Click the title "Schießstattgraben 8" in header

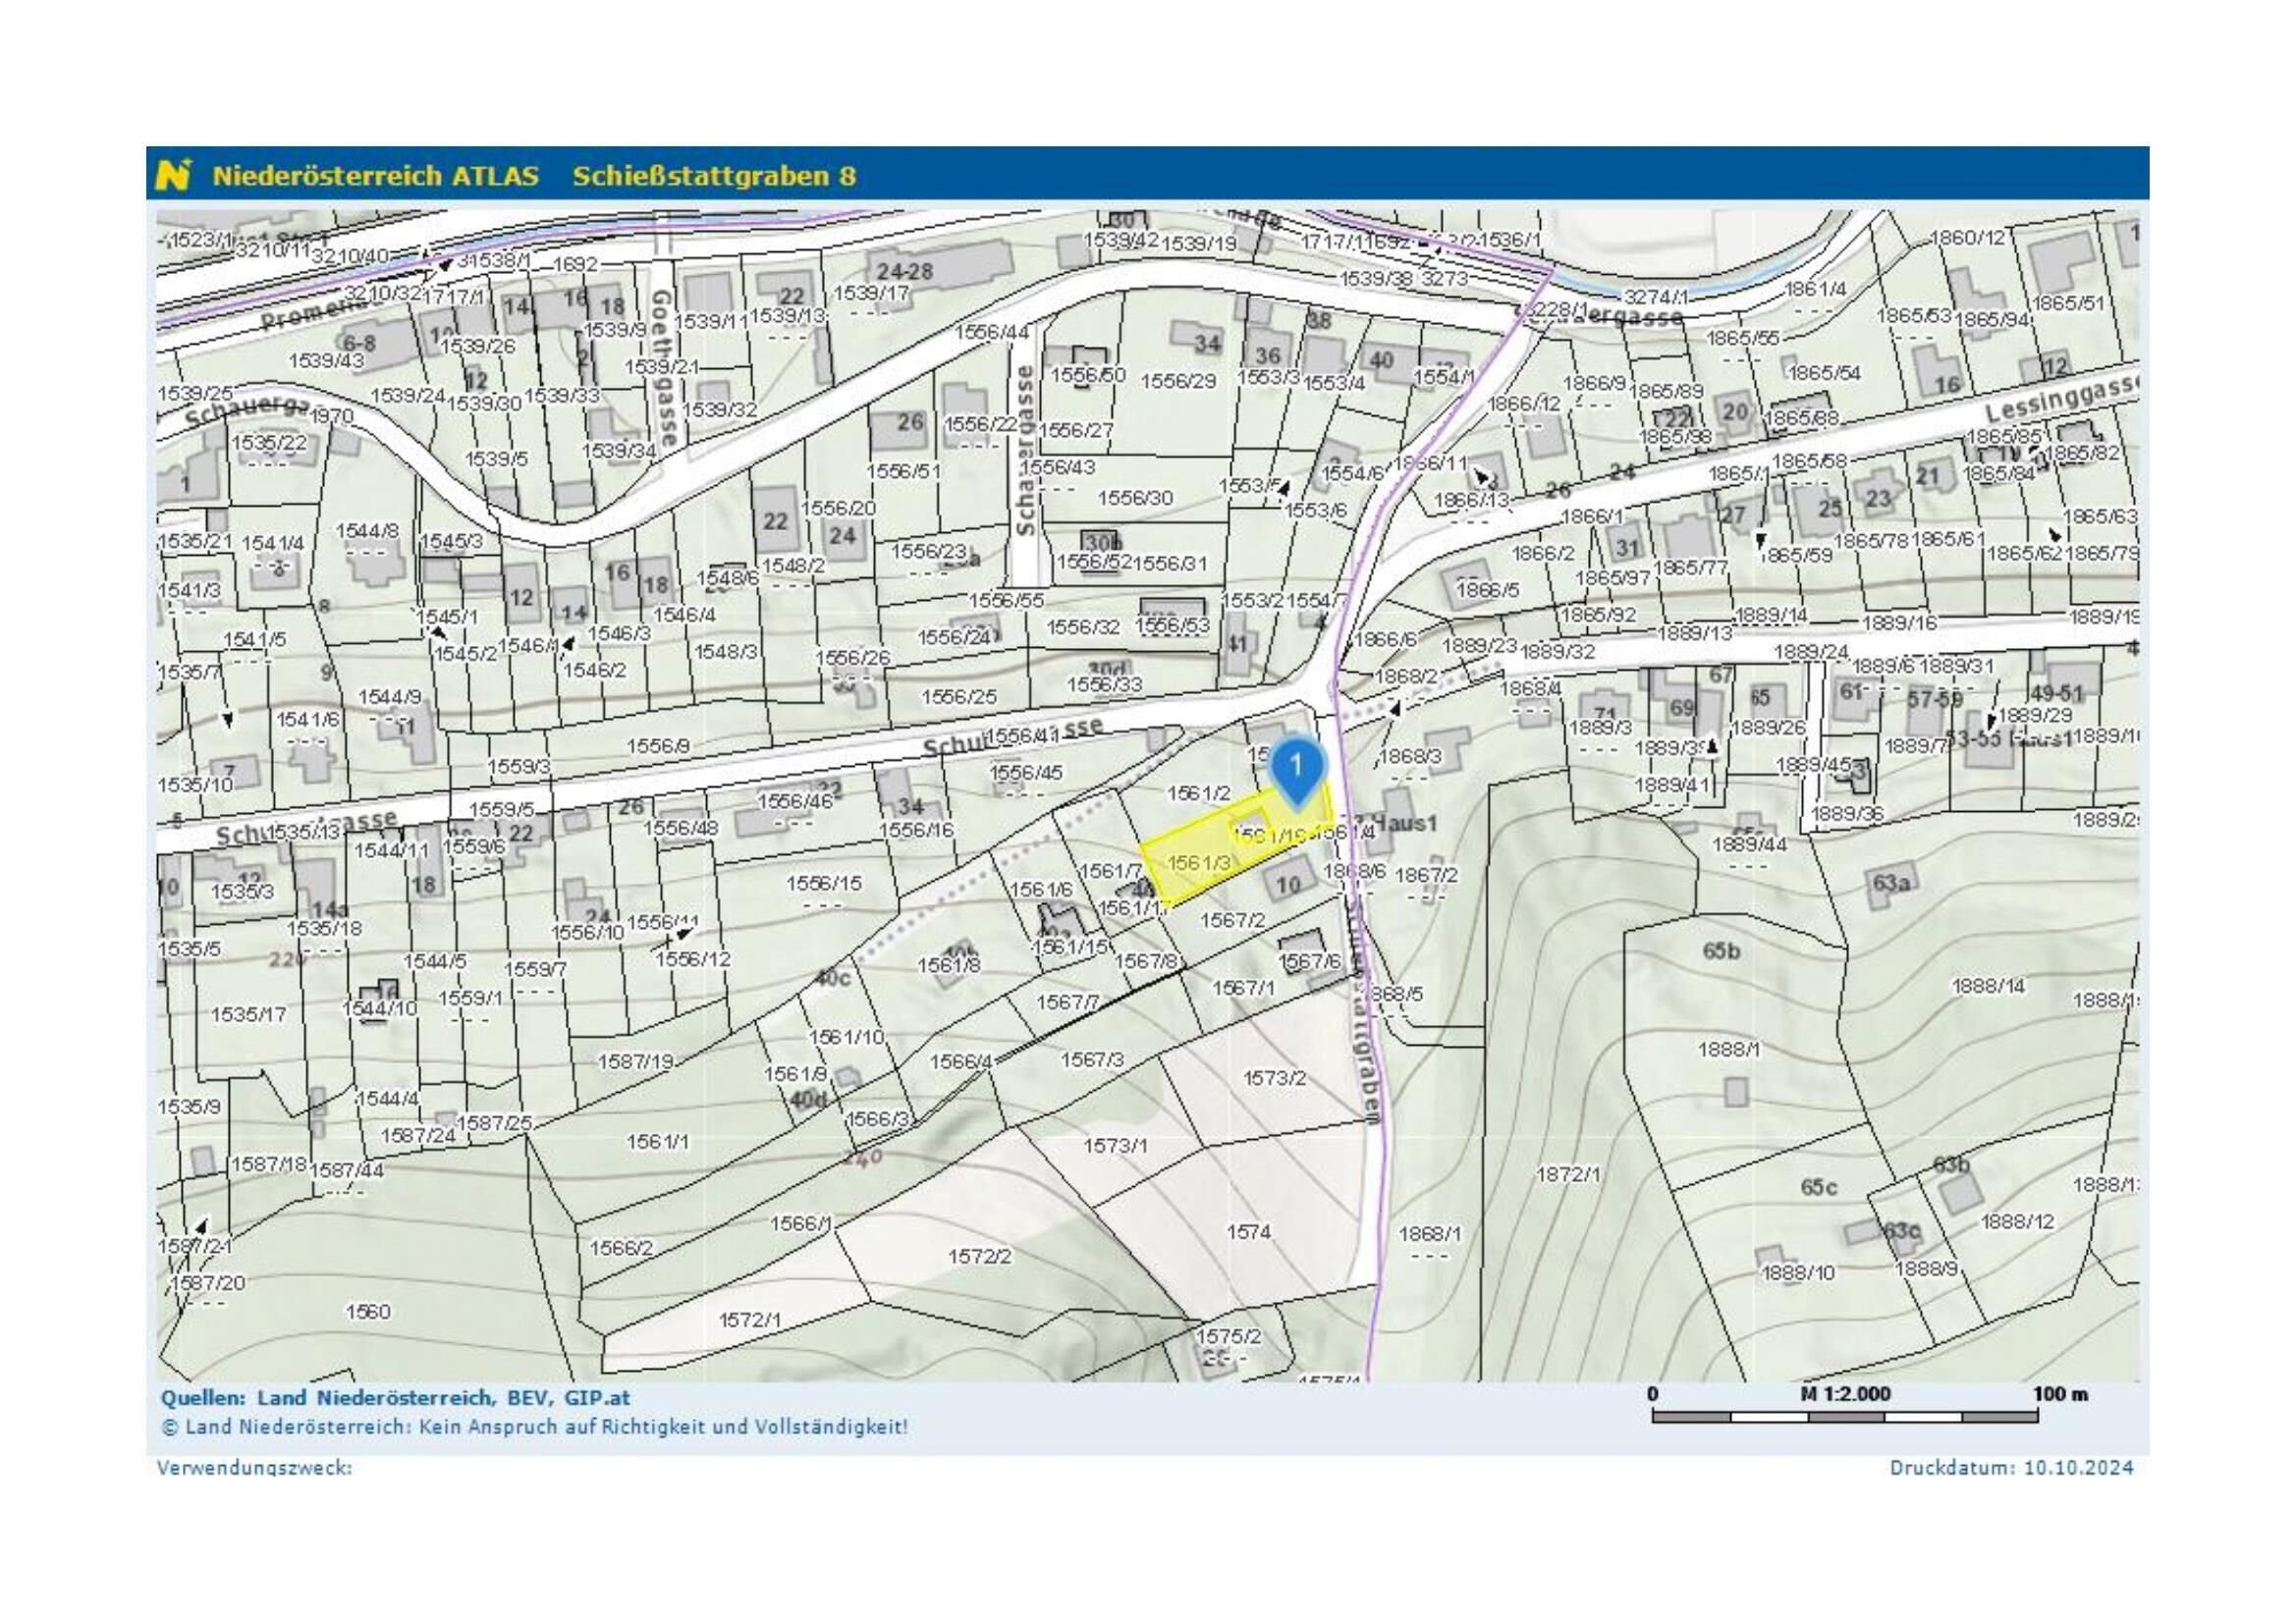point(713,178)
